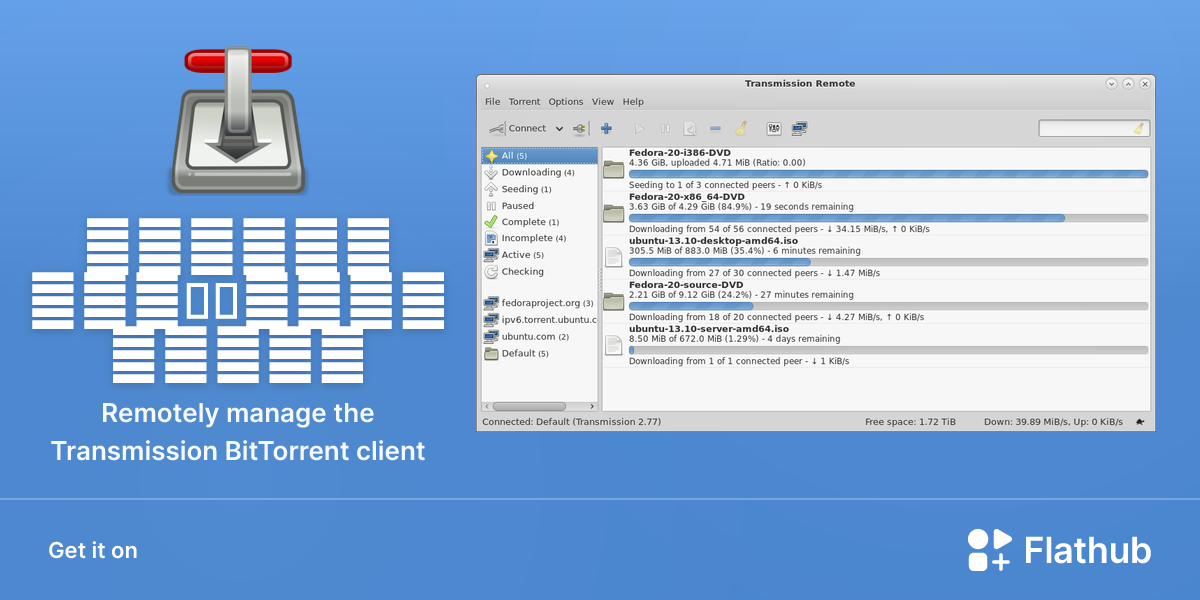
Task: Filter by fedoraproject.org tracker
Action: (540, 303)
